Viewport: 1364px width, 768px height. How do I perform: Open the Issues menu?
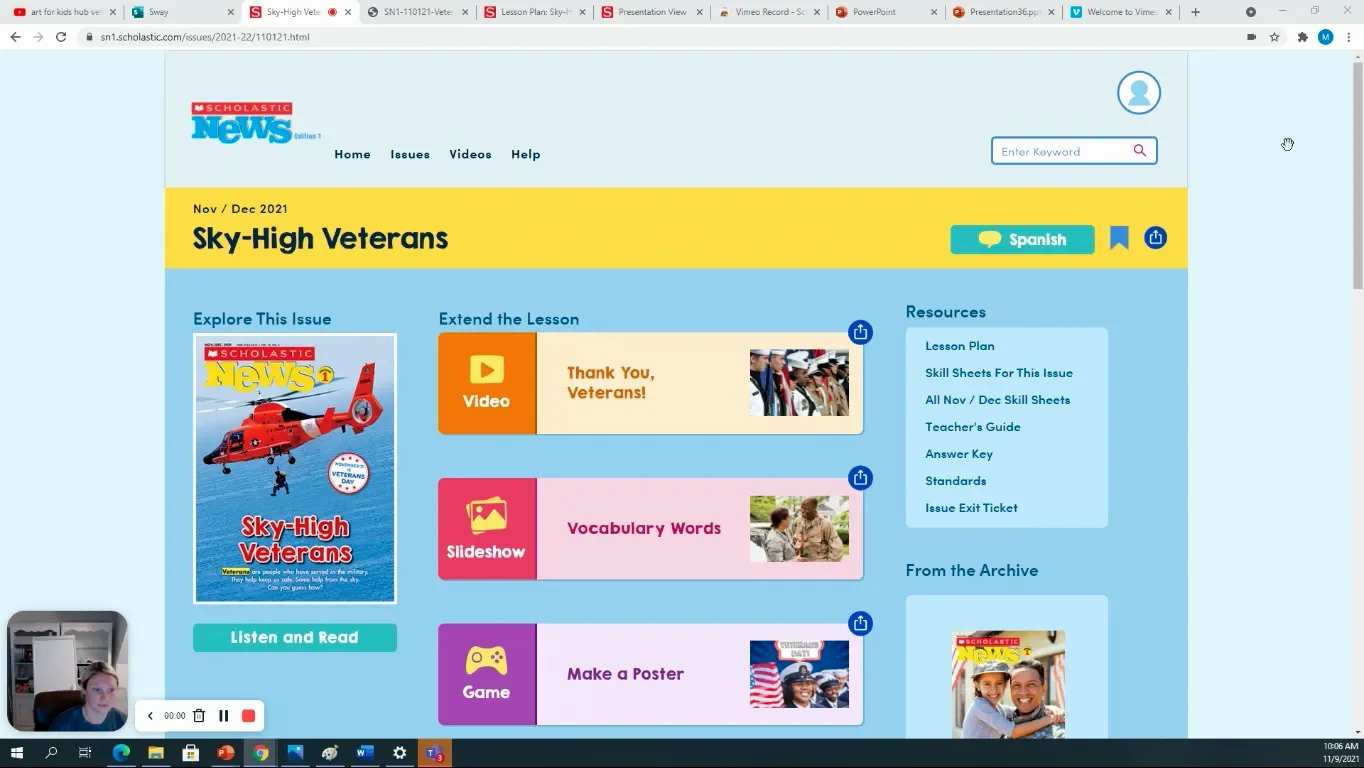410,154
